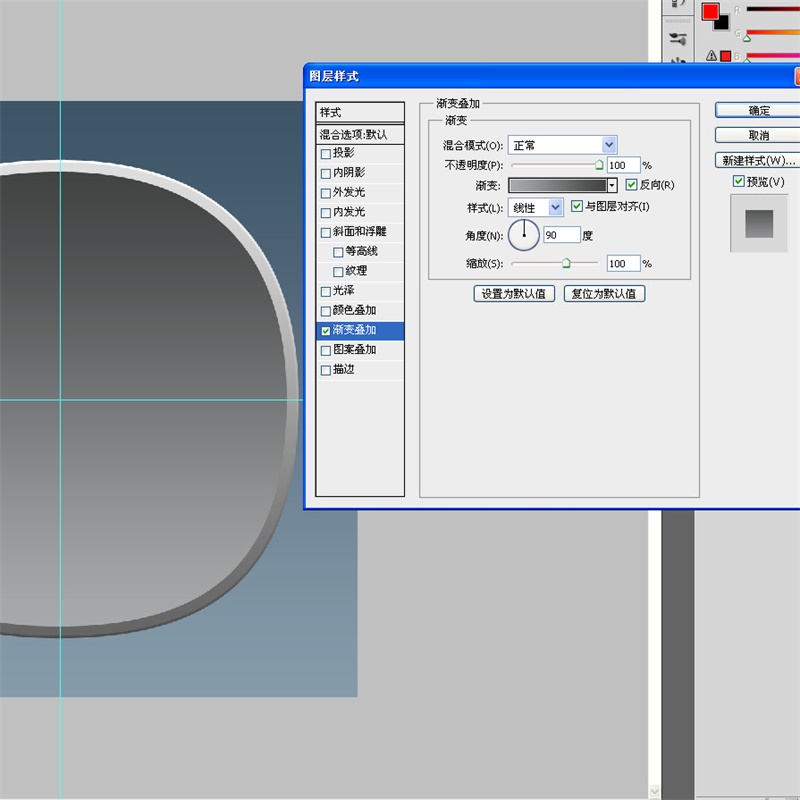Click the 设置为默认值 button
This screenshot has height=800, width=800.
513,294
